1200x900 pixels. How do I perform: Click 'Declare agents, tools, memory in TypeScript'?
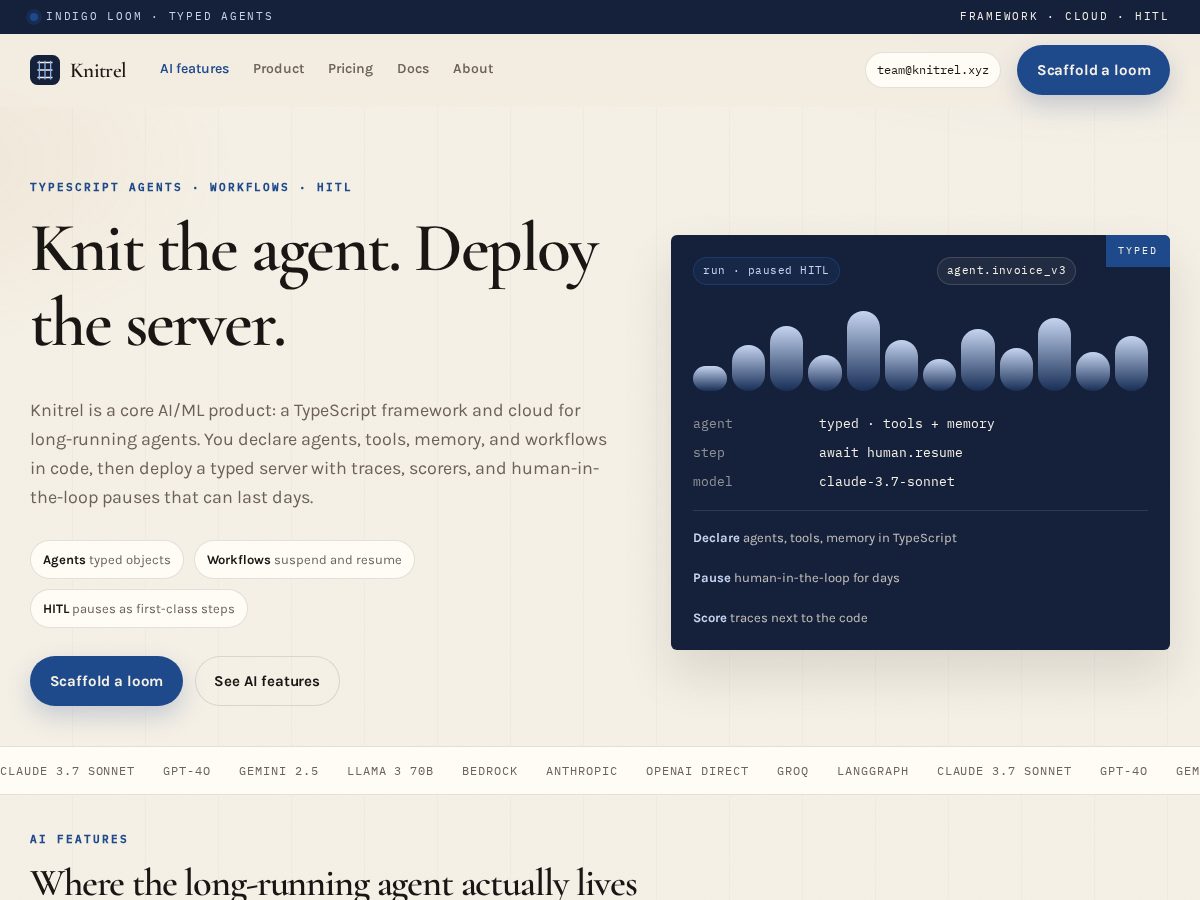pyautogui.click(x=825, y=538)
